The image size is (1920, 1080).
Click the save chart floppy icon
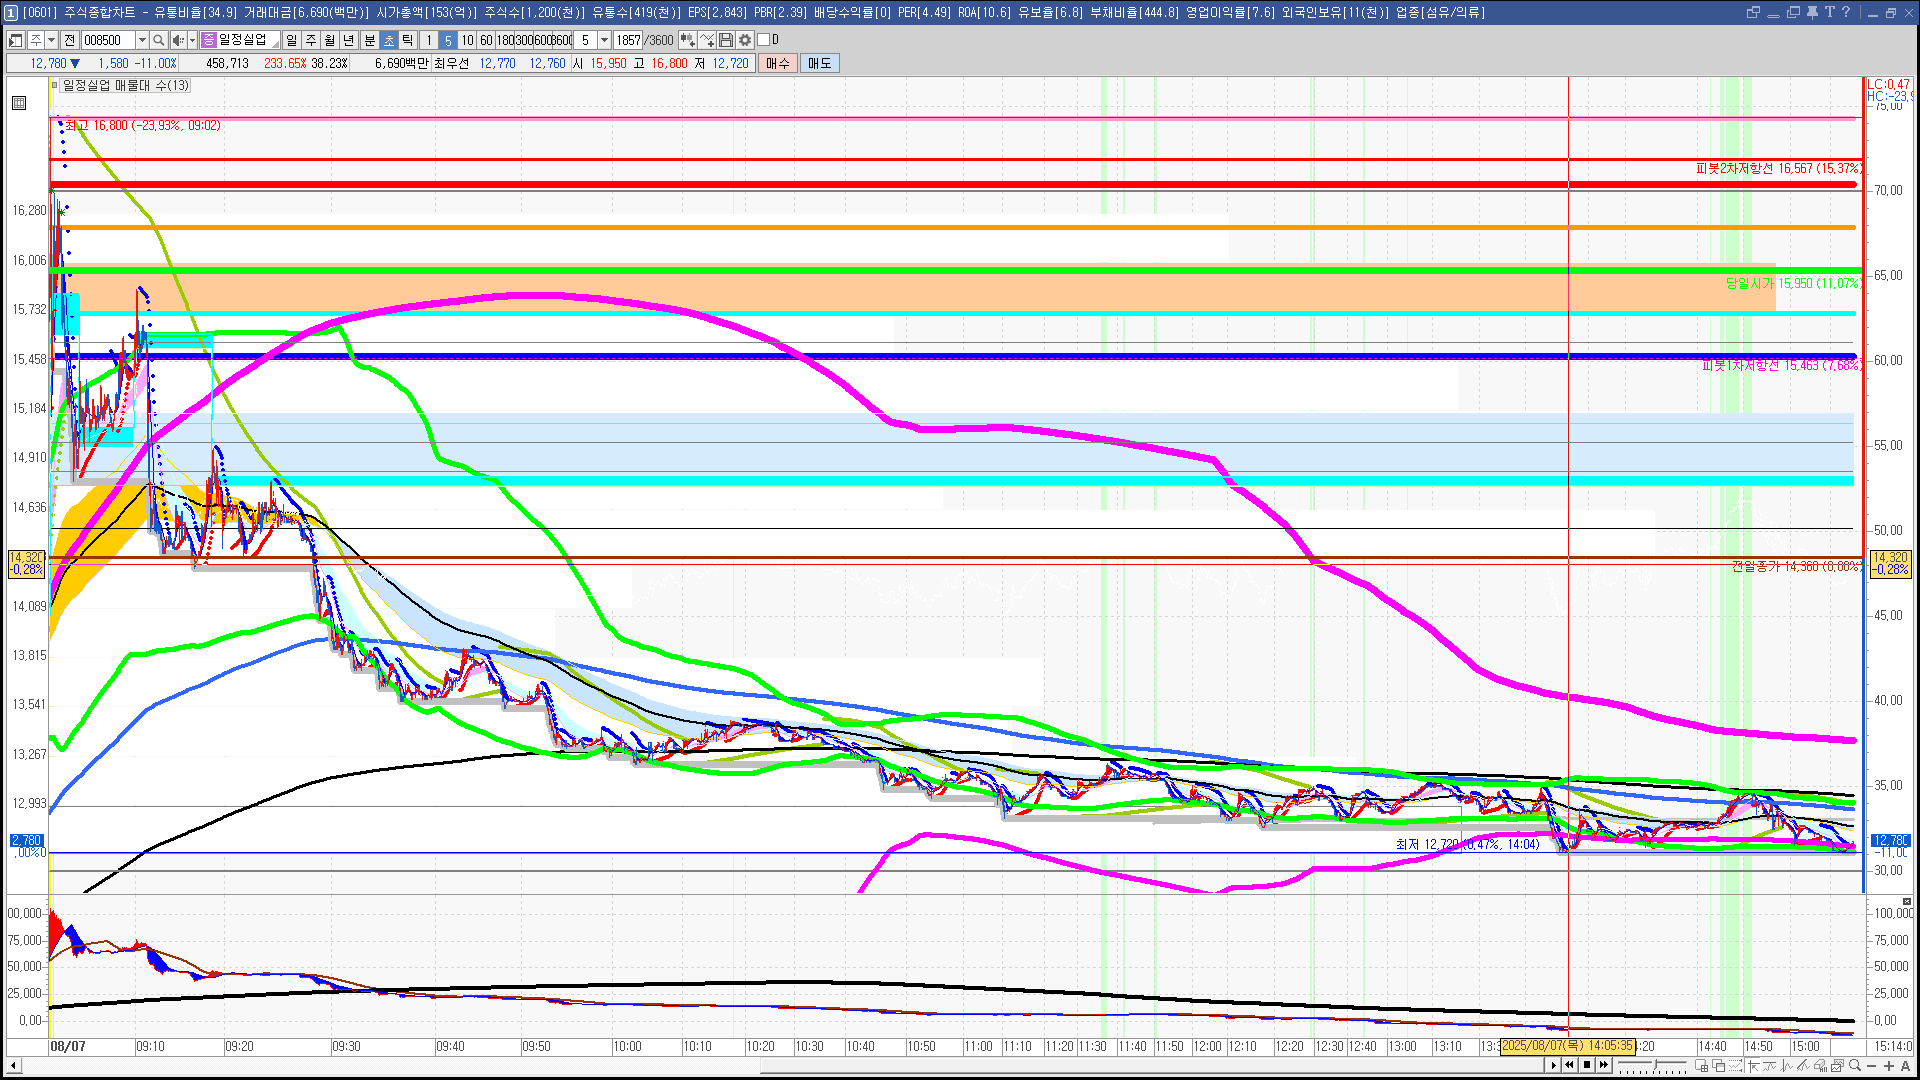pos(726,40)
